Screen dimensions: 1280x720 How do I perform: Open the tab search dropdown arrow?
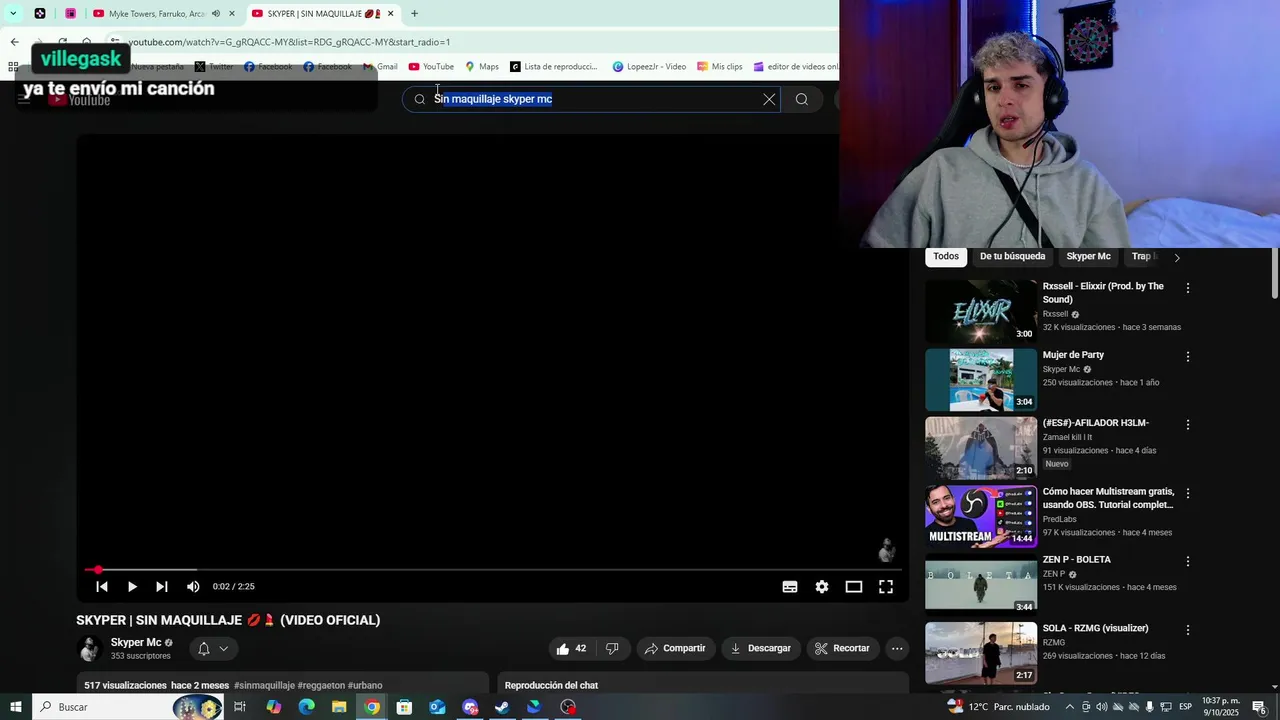pos(13,14)
